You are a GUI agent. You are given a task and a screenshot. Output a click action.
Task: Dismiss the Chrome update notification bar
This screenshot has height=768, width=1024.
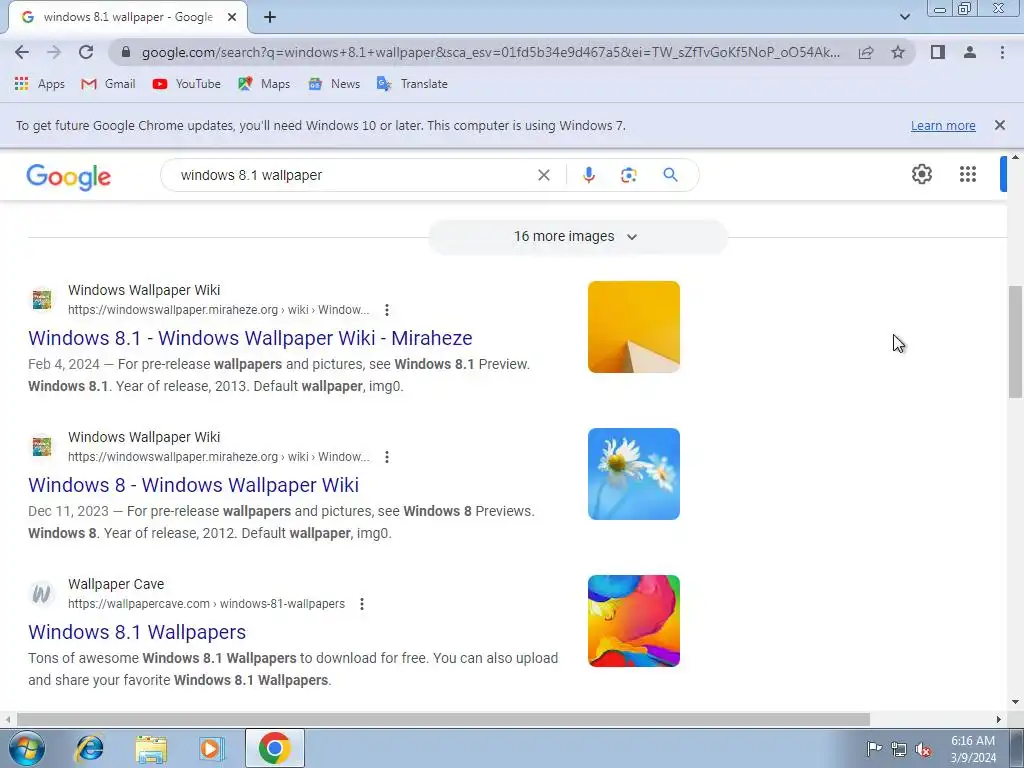pos(1000,125)
